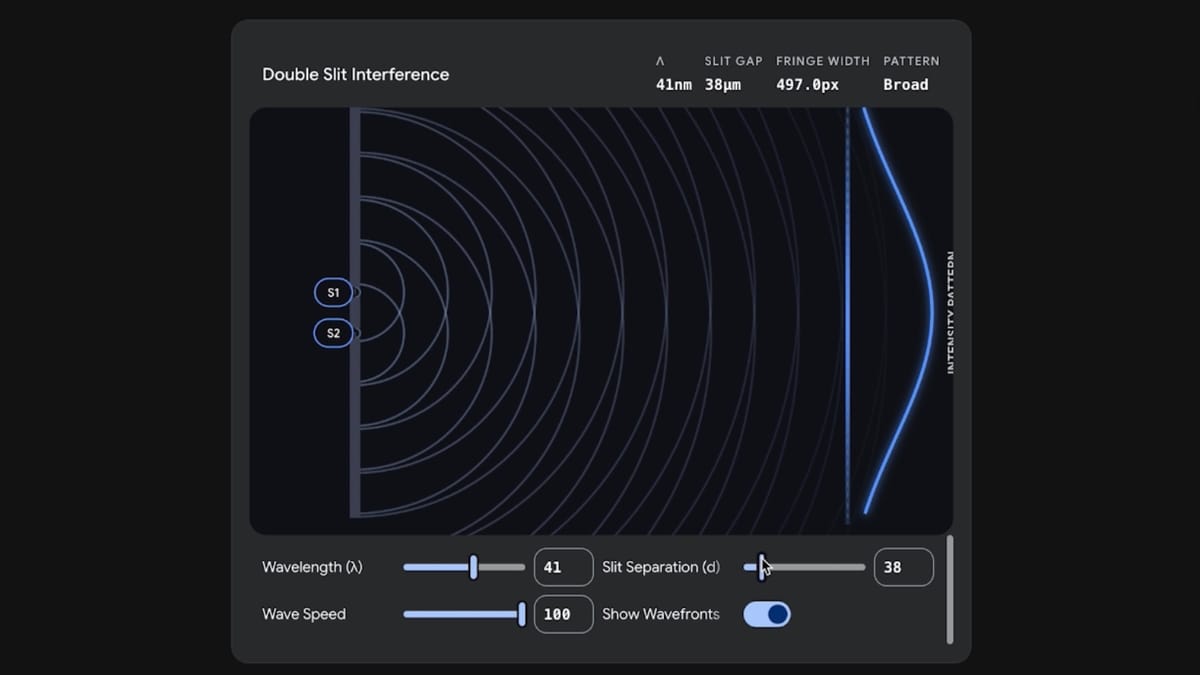Click the Wave Speed label

pyautogui.click(x=304, y=614)
